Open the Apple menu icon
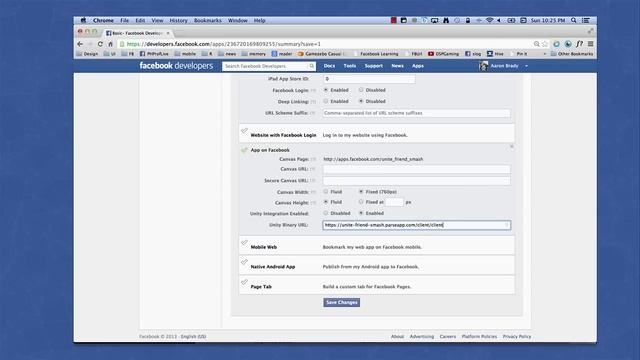Image resolution: width=640 pixels, height=360 pixels. tap(83, 20)
